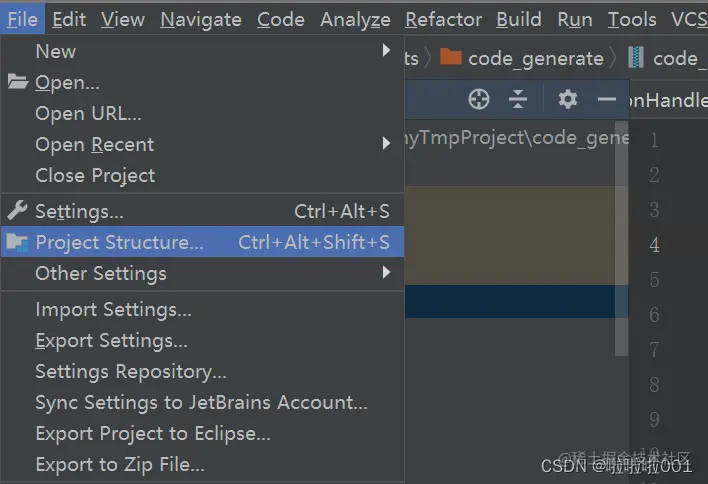This screenshot has width=708, height=484.
Task: Click the Project Structure icon
Action: 17,242
